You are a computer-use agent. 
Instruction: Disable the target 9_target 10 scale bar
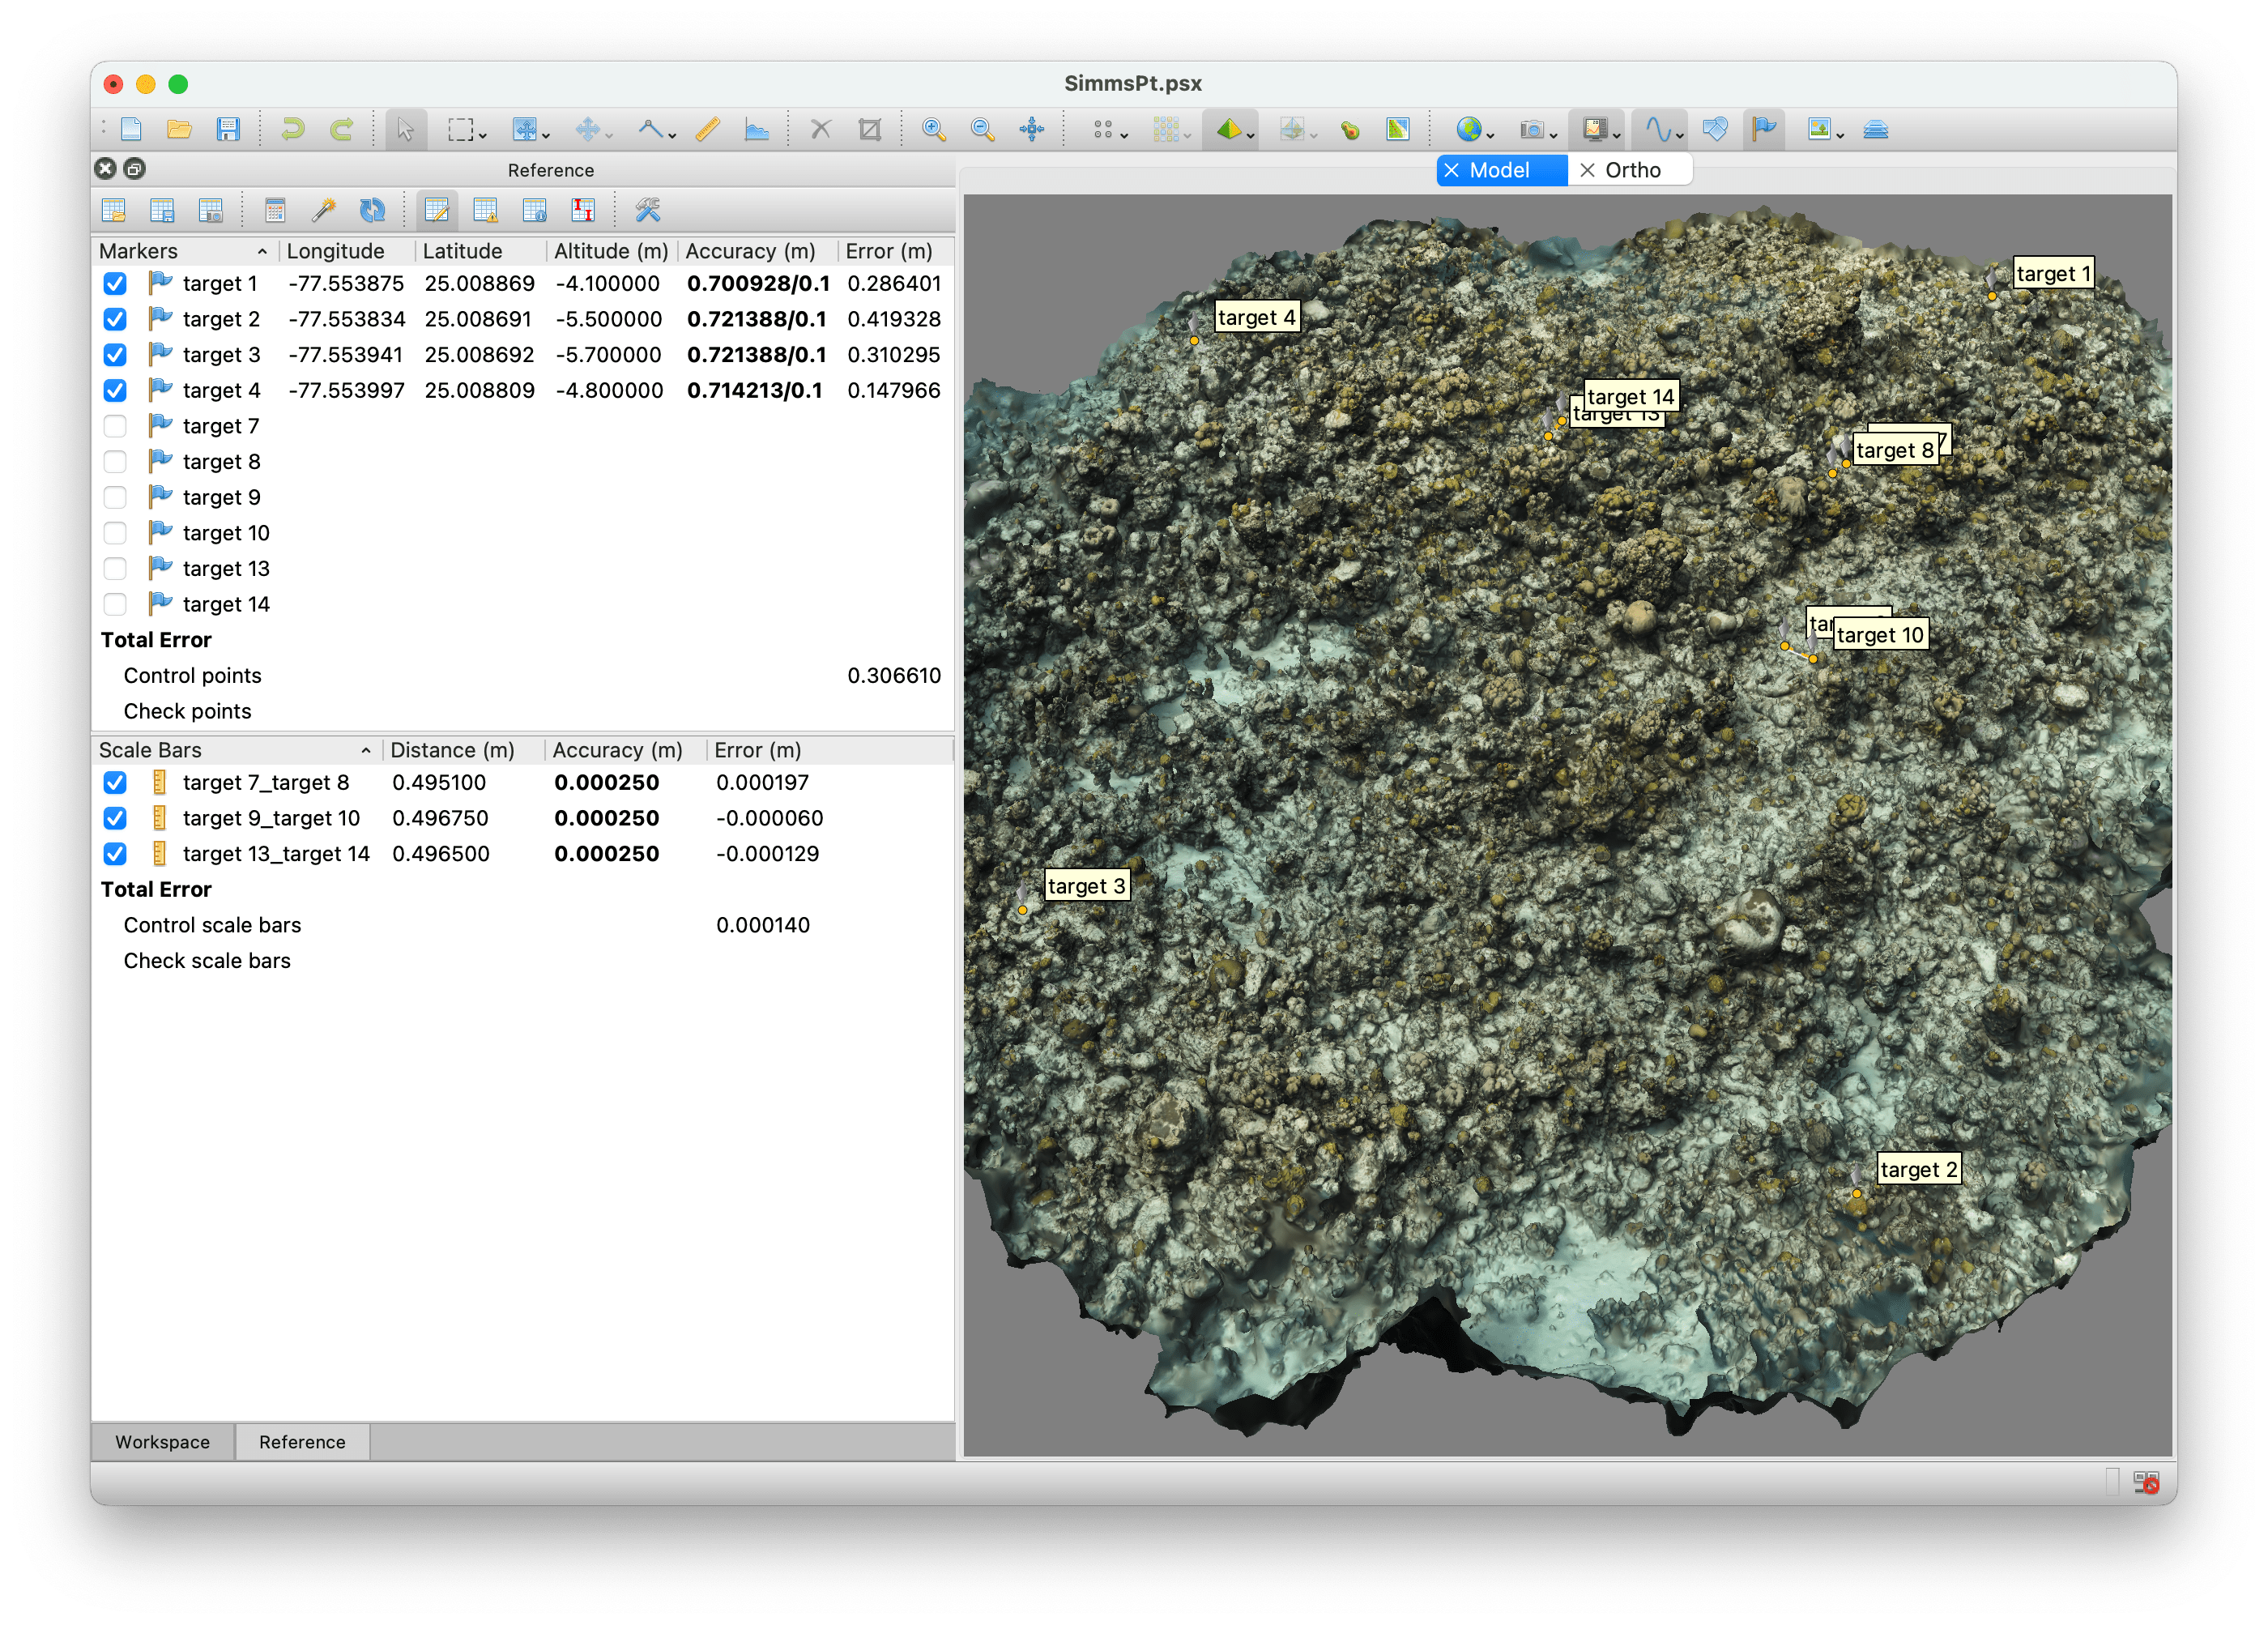coord(115,818)
